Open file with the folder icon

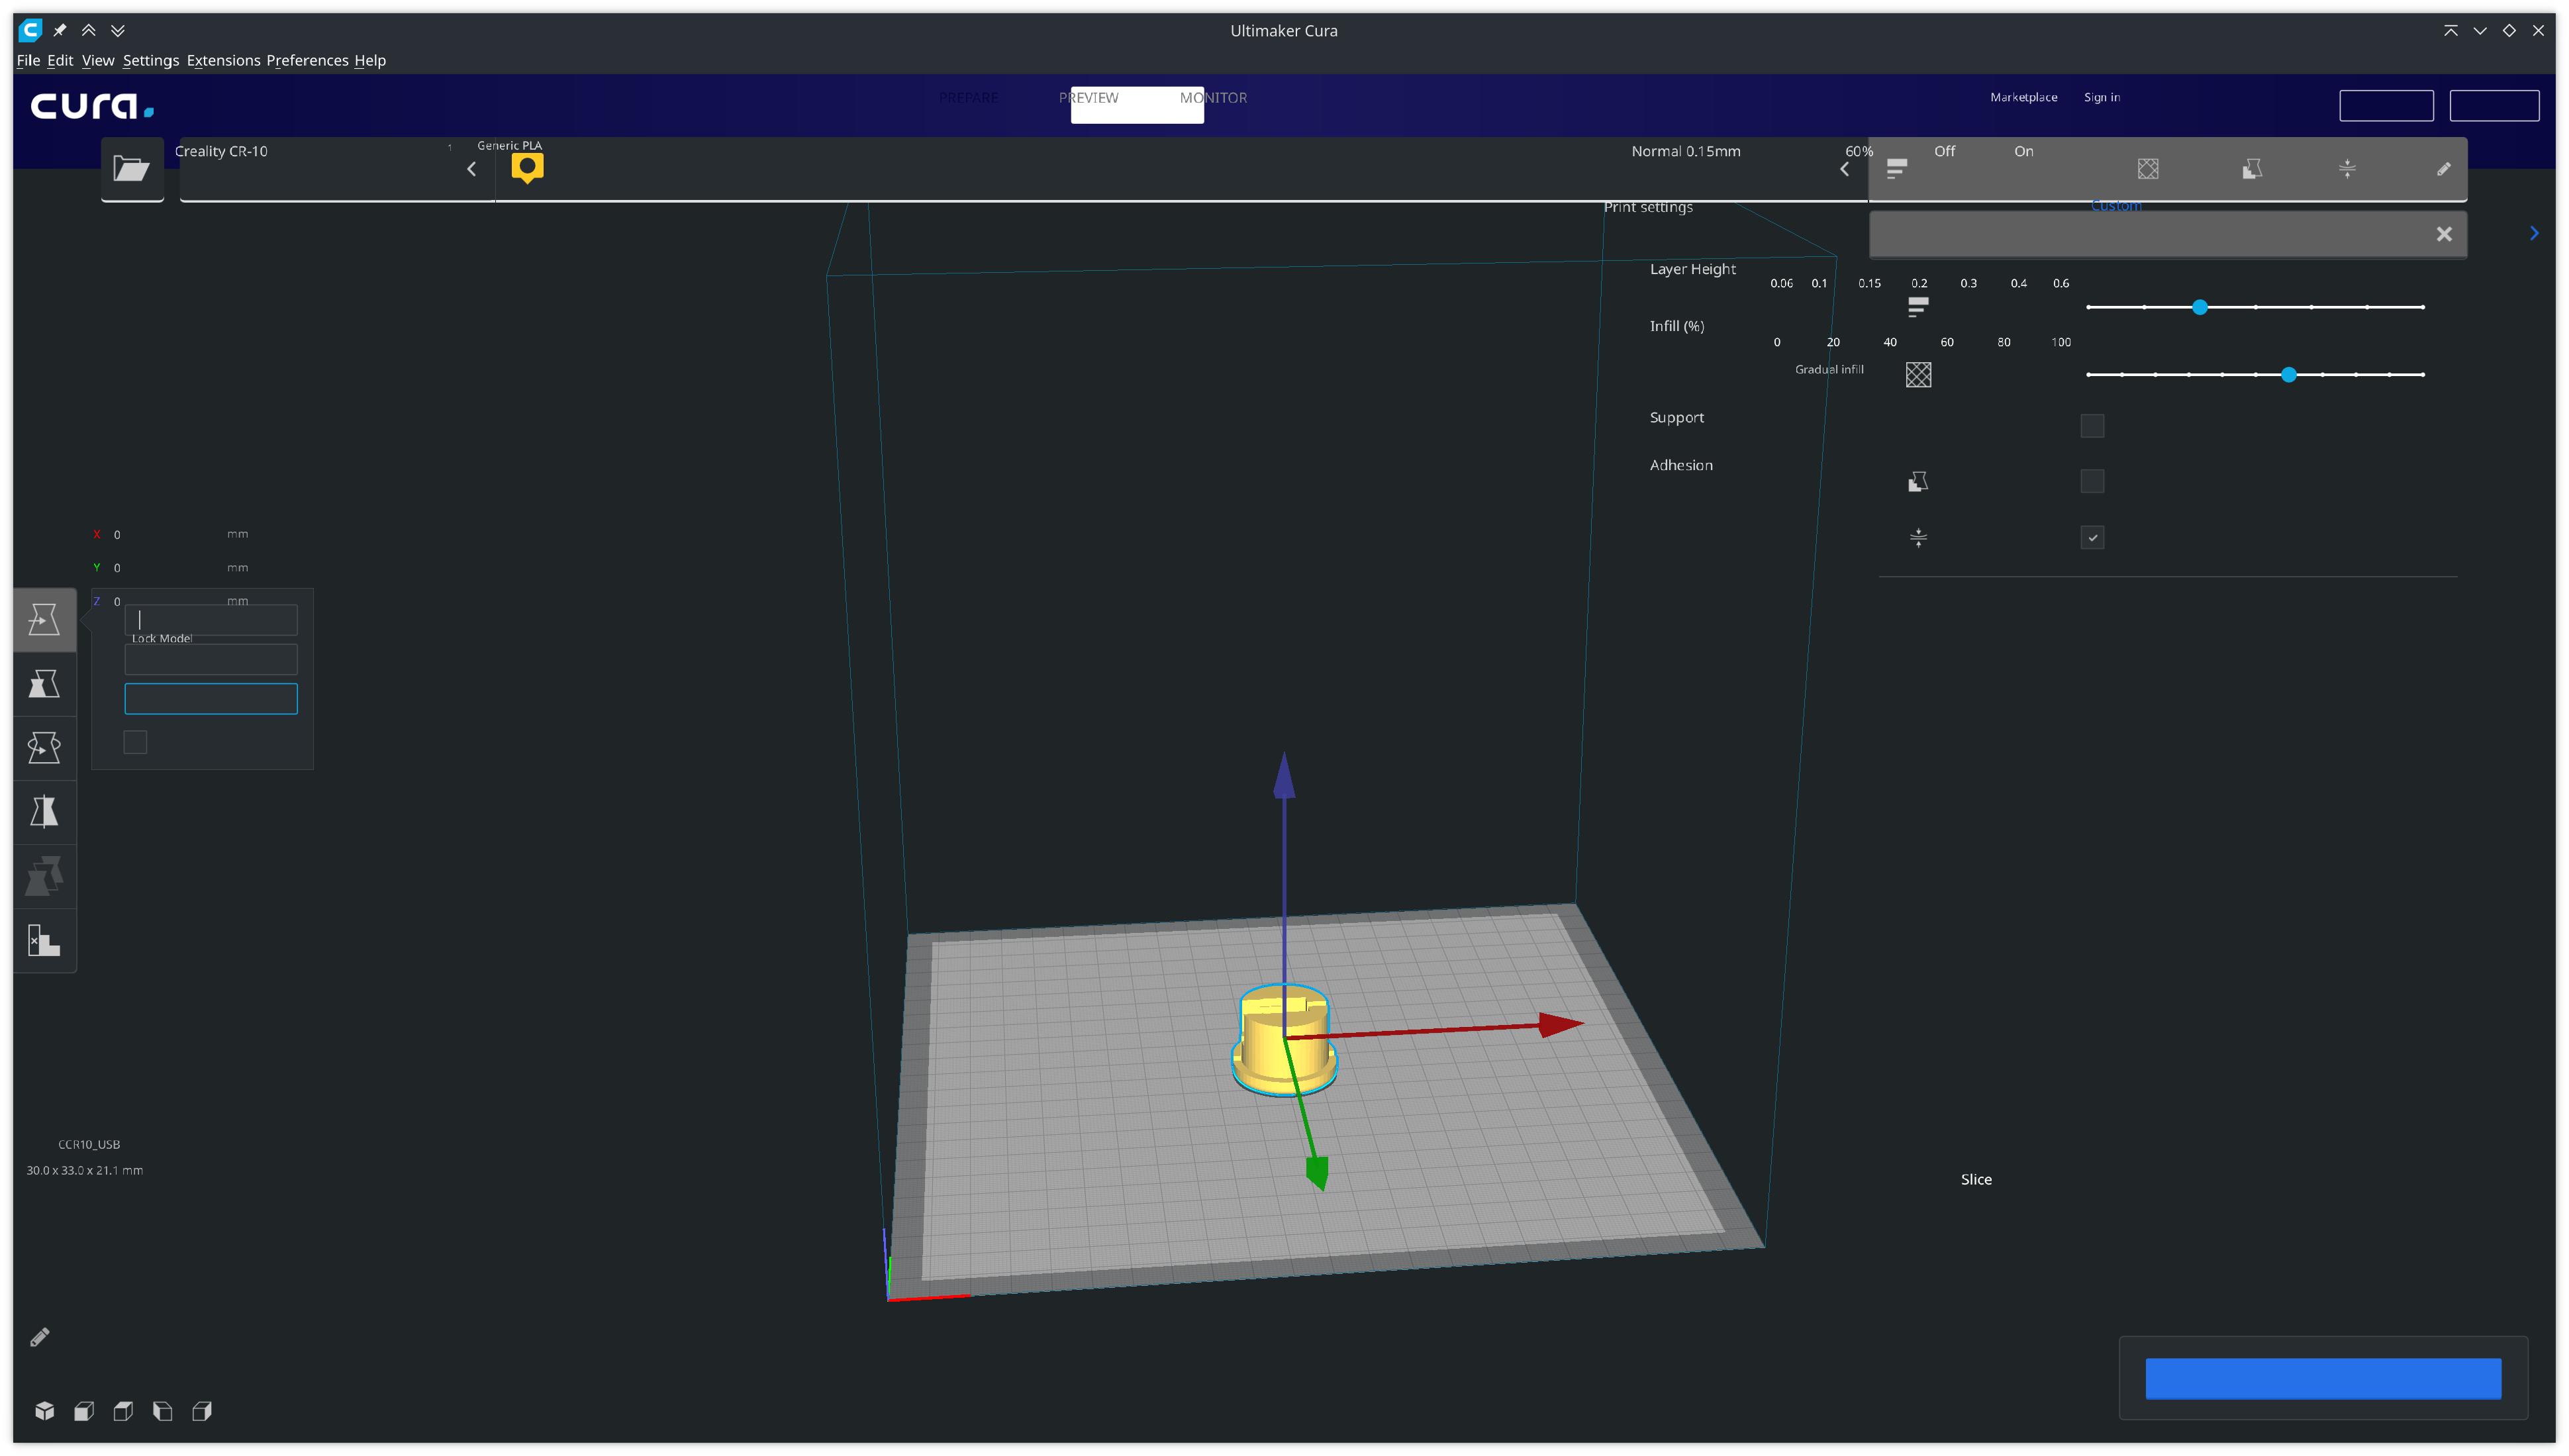(x=131, y=168)
